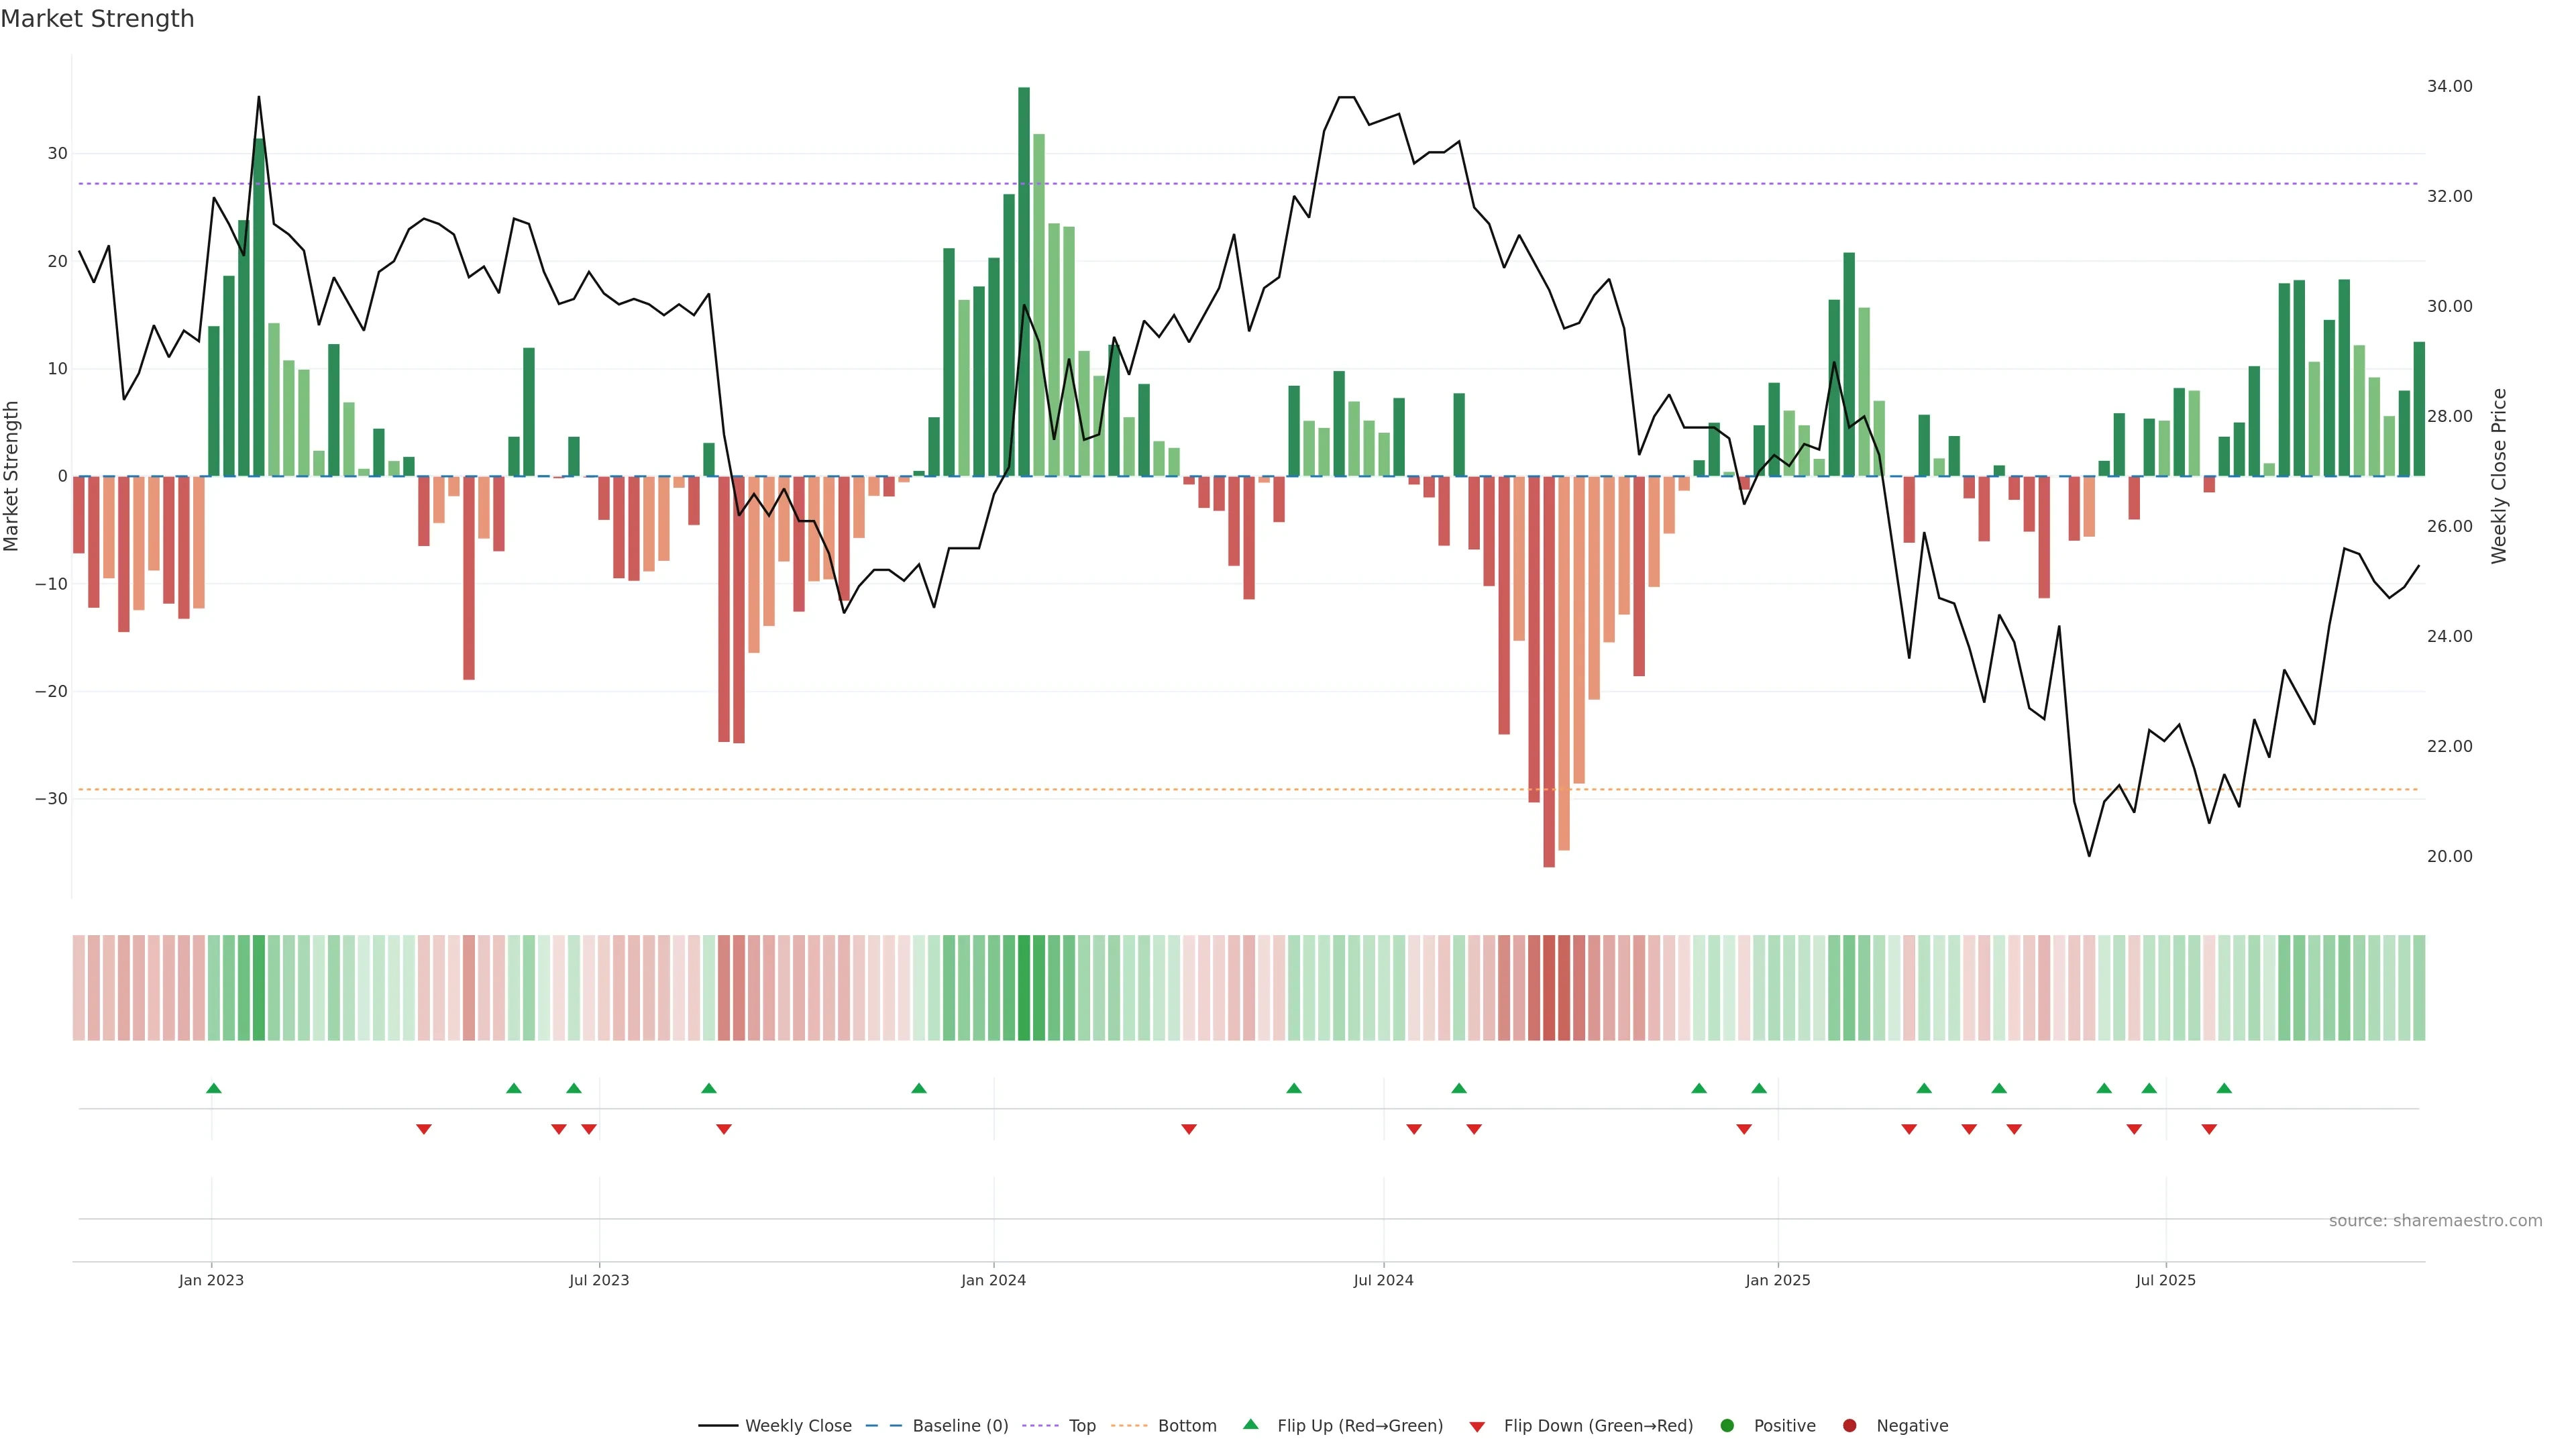
Task: Click the Market Strength chart title
Action: [97, 19]
